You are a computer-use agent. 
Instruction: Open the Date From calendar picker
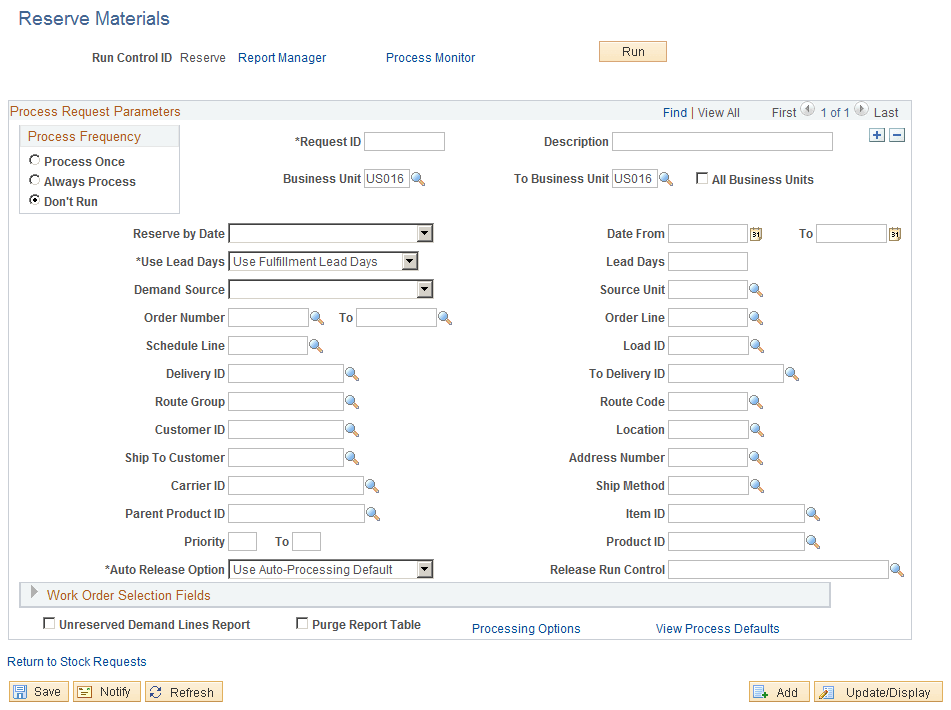[755, 233]
